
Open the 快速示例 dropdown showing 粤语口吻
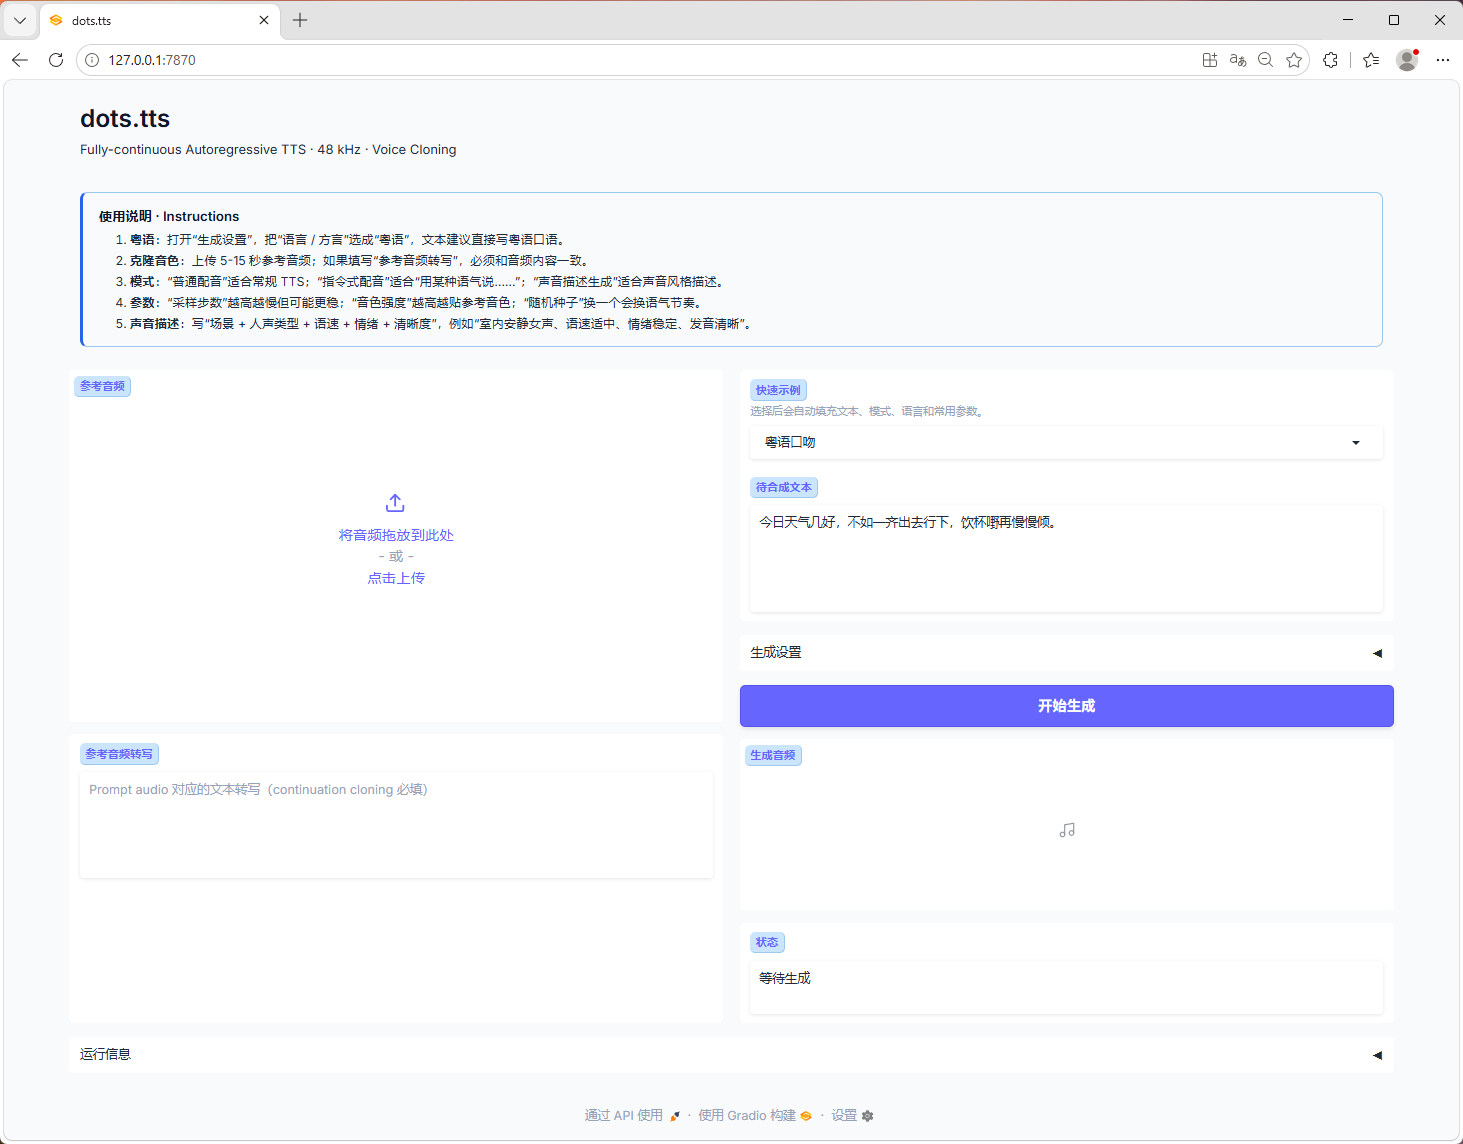1066,442
